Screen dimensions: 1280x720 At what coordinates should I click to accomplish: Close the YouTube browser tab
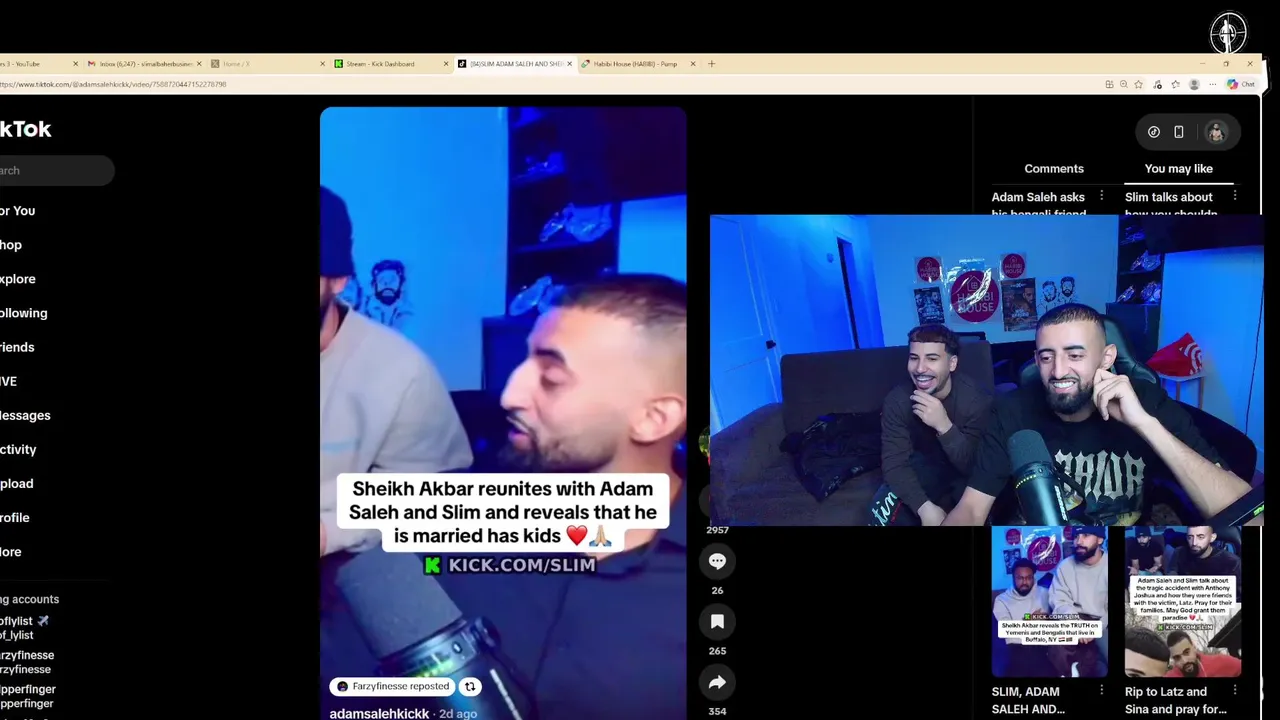click(75, 64)
